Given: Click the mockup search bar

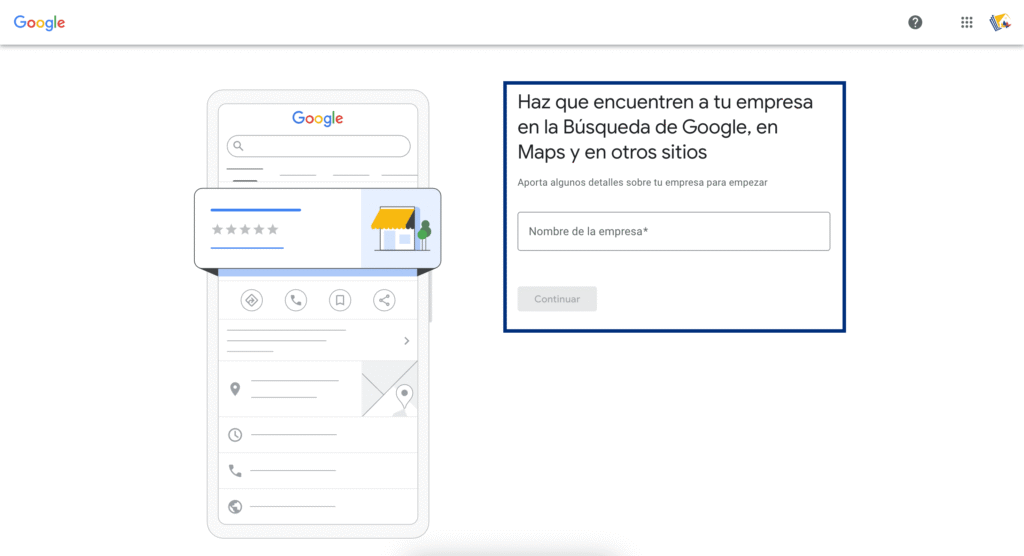Looking at the screenshot, I should point(318,146).
